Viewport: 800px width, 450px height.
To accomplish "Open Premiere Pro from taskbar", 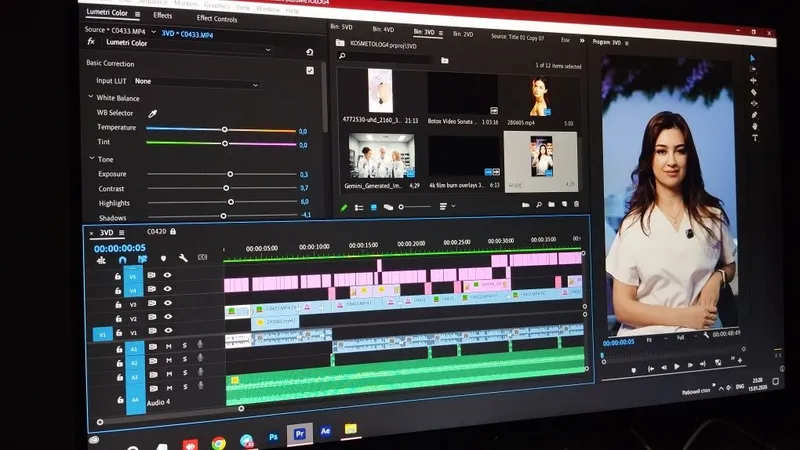I will (x=299, y=434).
